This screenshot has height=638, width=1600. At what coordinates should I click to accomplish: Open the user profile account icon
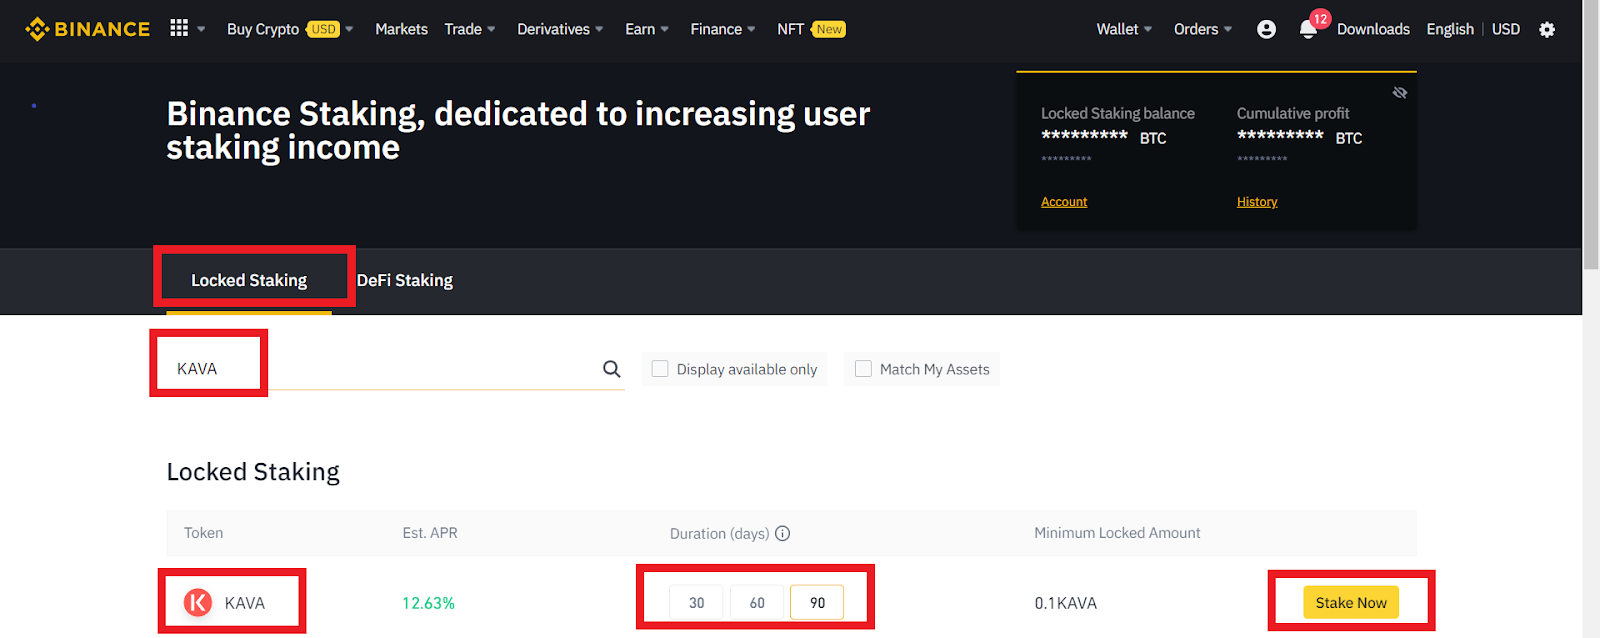pos(1266,29)
